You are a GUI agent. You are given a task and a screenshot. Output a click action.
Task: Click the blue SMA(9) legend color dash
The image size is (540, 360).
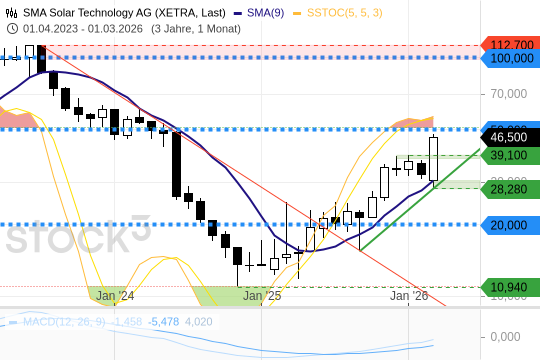pyautogui.click(x=238, y=14)
